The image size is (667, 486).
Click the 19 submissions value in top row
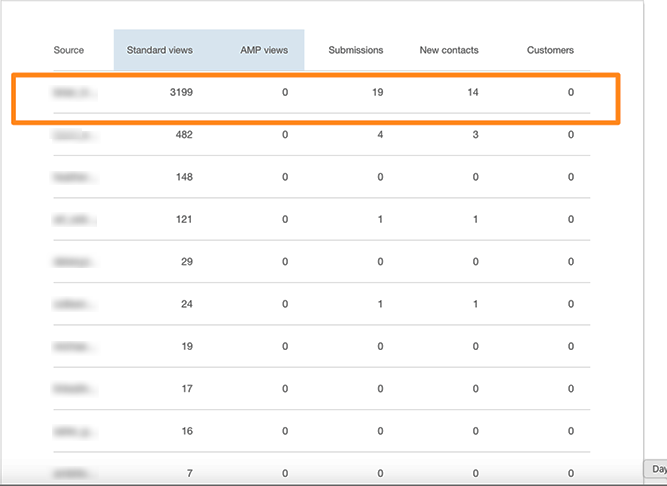378,92
